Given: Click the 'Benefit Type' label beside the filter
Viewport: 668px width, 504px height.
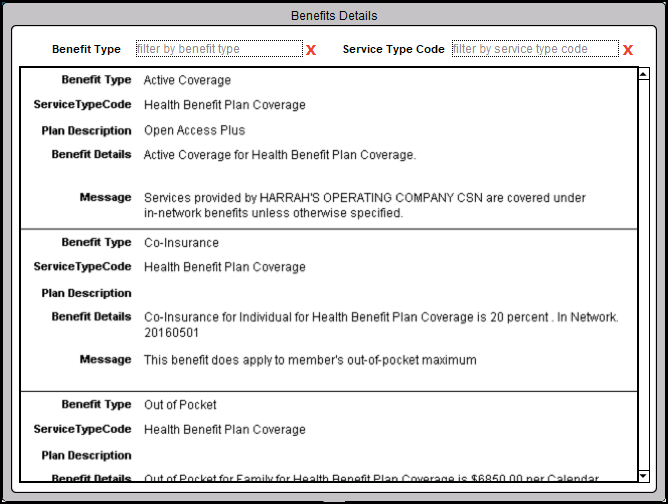Looking at the screenshot, I should pyautogui.click(x=86, y=49).
